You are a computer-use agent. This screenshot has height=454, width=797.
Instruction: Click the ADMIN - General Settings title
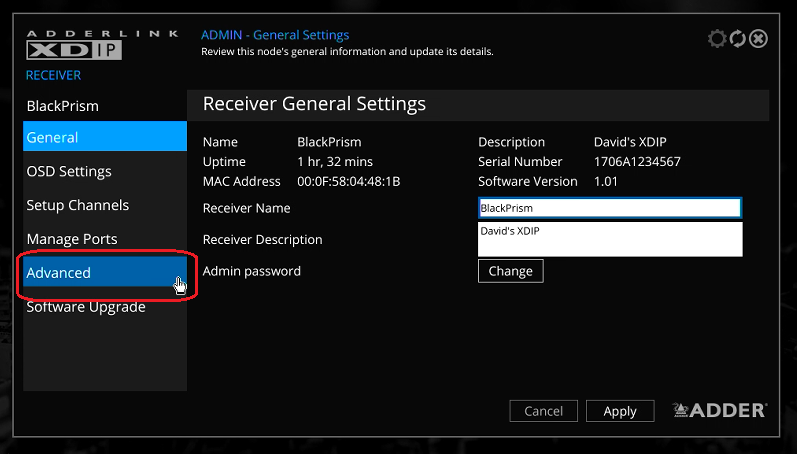[275, 35]
